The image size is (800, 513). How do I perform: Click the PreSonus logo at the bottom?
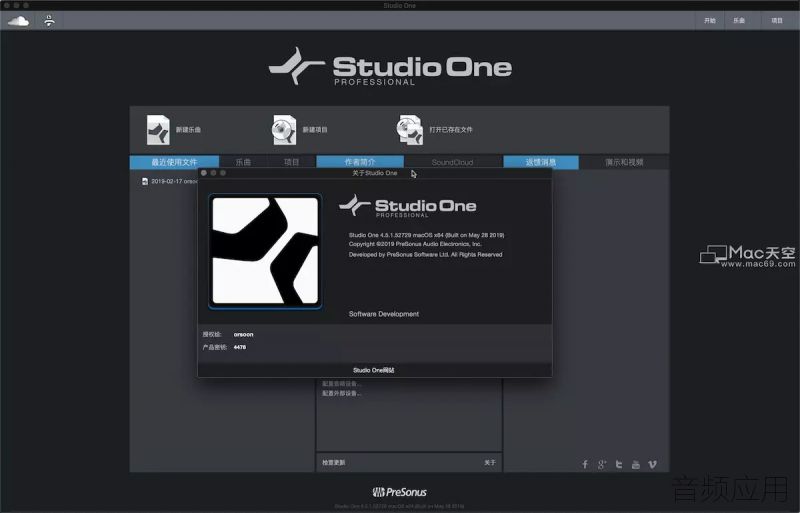tap(399, 492)
